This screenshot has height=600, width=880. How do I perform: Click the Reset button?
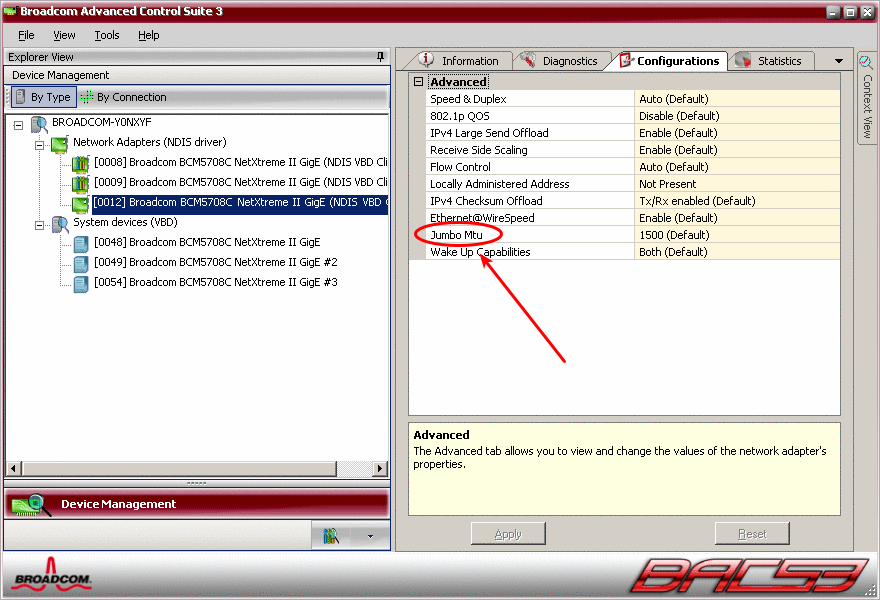pos(751,533)
